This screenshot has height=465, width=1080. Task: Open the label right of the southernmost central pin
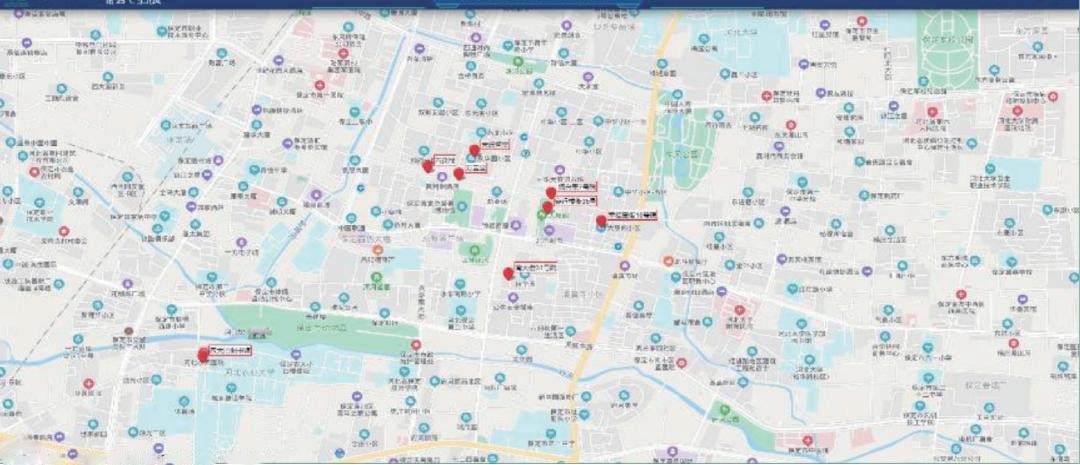tap(535, 268)
